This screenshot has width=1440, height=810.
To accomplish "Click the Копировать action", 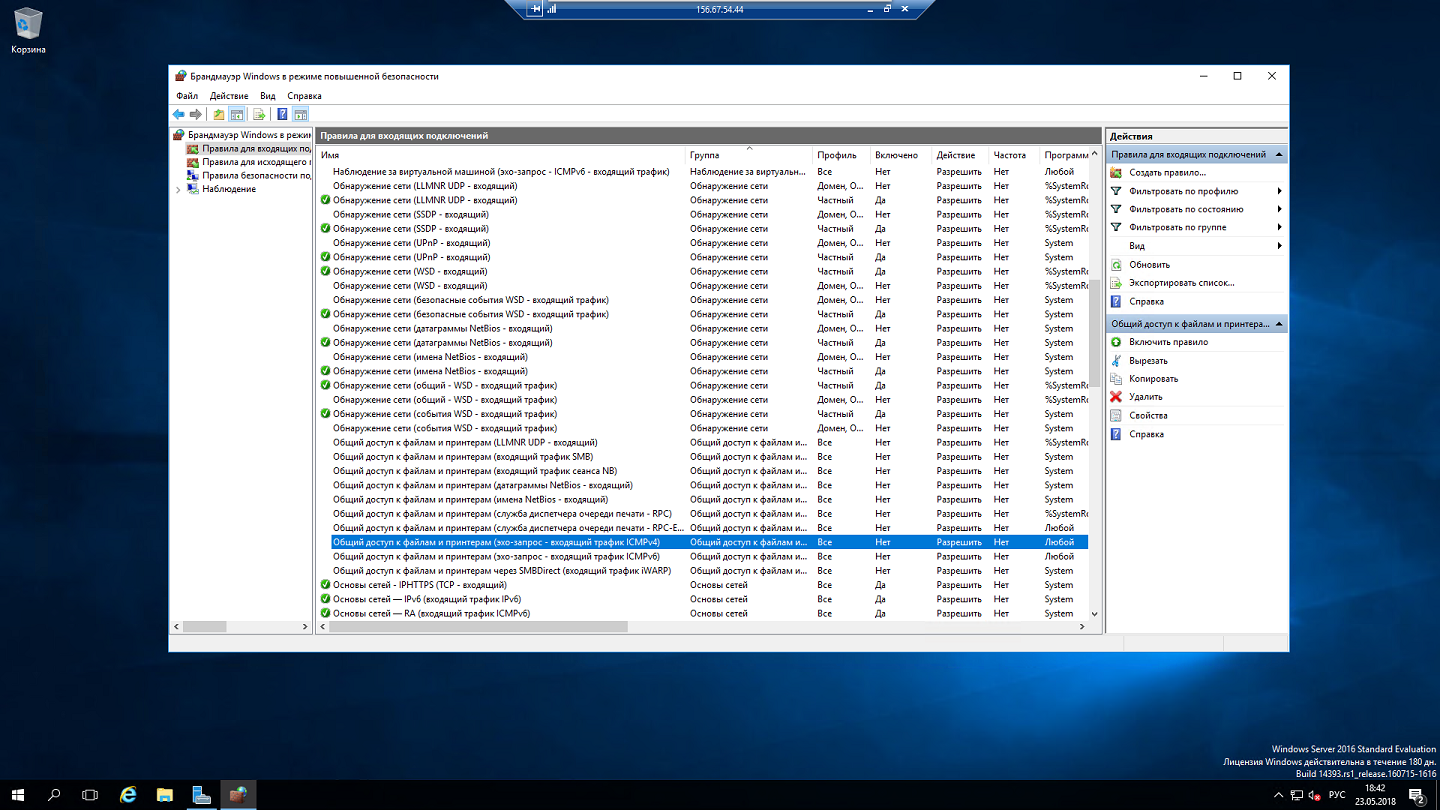I will (x=1153, y=379).
